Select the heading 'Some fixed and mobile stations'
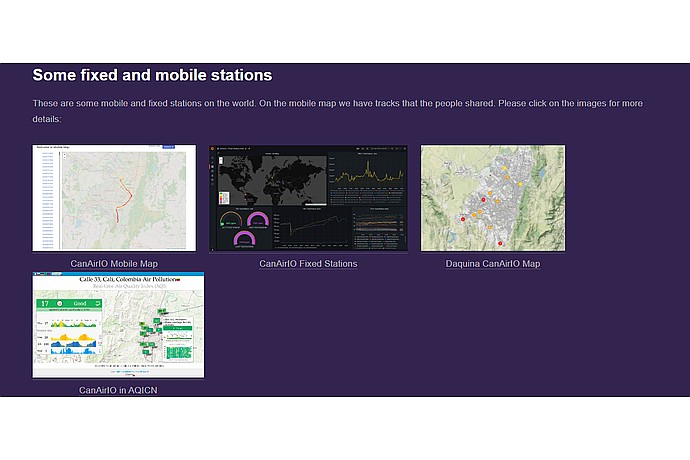 tap(152, 75)
